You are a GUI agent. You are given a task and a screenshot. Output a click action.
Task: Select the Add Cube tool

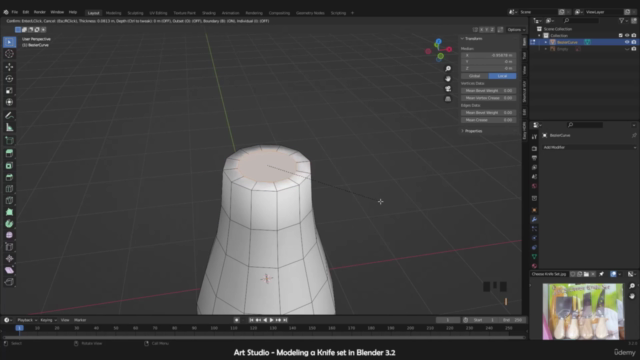click(x=9, y=141)
